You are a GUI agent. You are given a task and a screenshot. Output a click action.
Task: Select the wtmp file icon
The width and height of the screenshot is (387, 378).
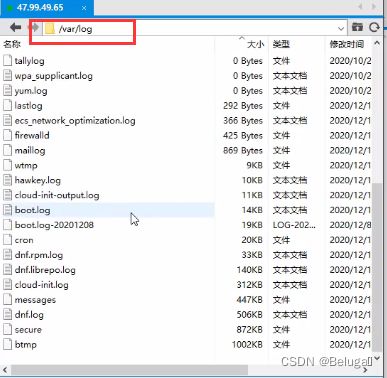tap(7, 165)
